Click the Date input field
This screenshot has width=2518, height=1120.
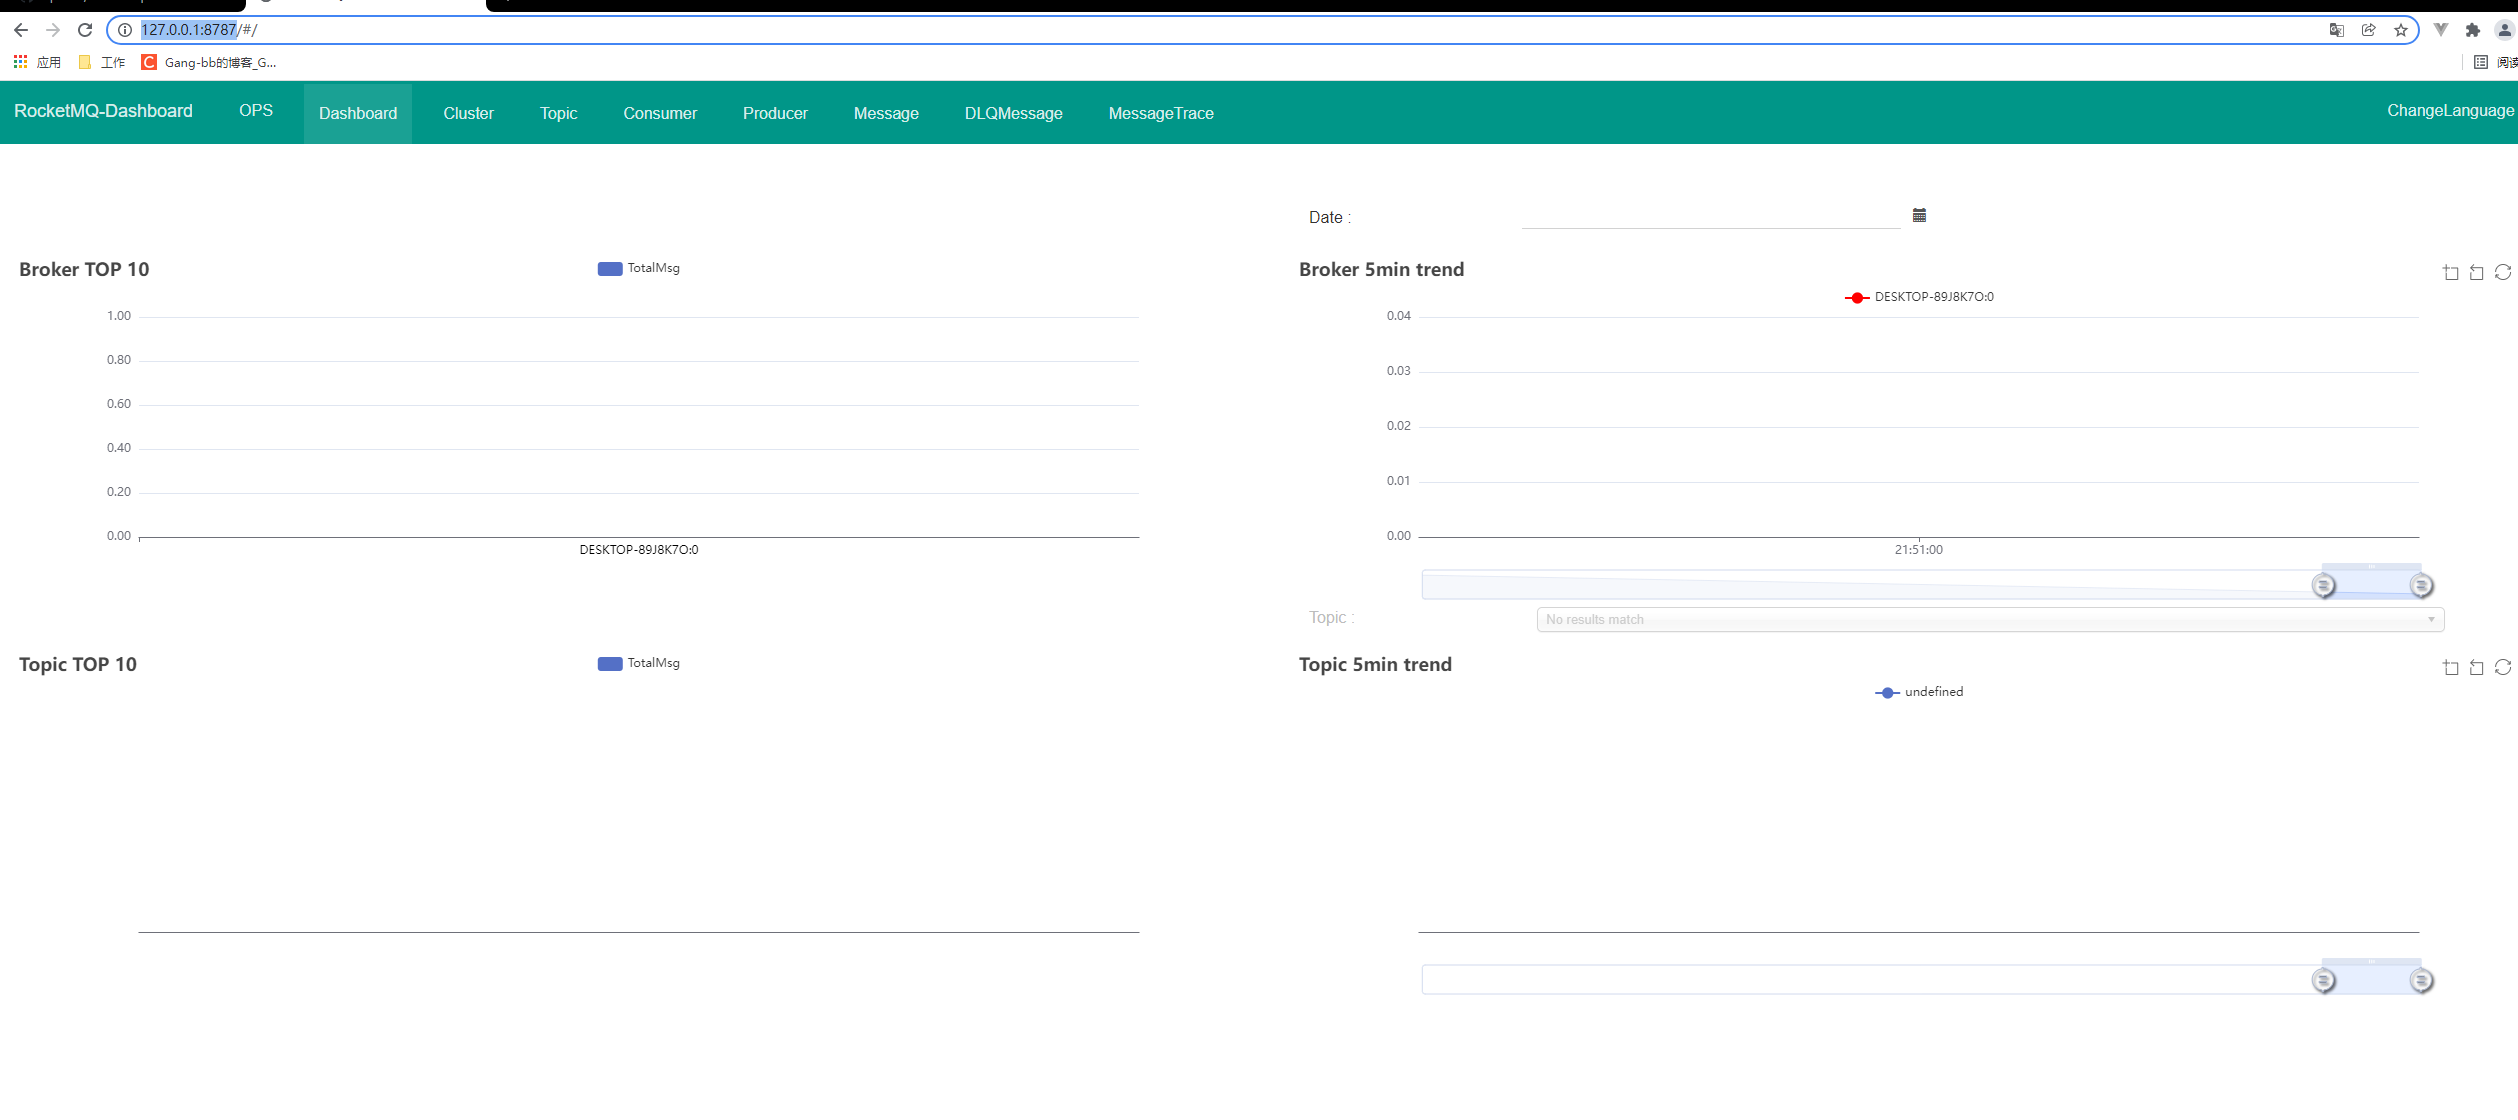click(x=1711, y=216)
